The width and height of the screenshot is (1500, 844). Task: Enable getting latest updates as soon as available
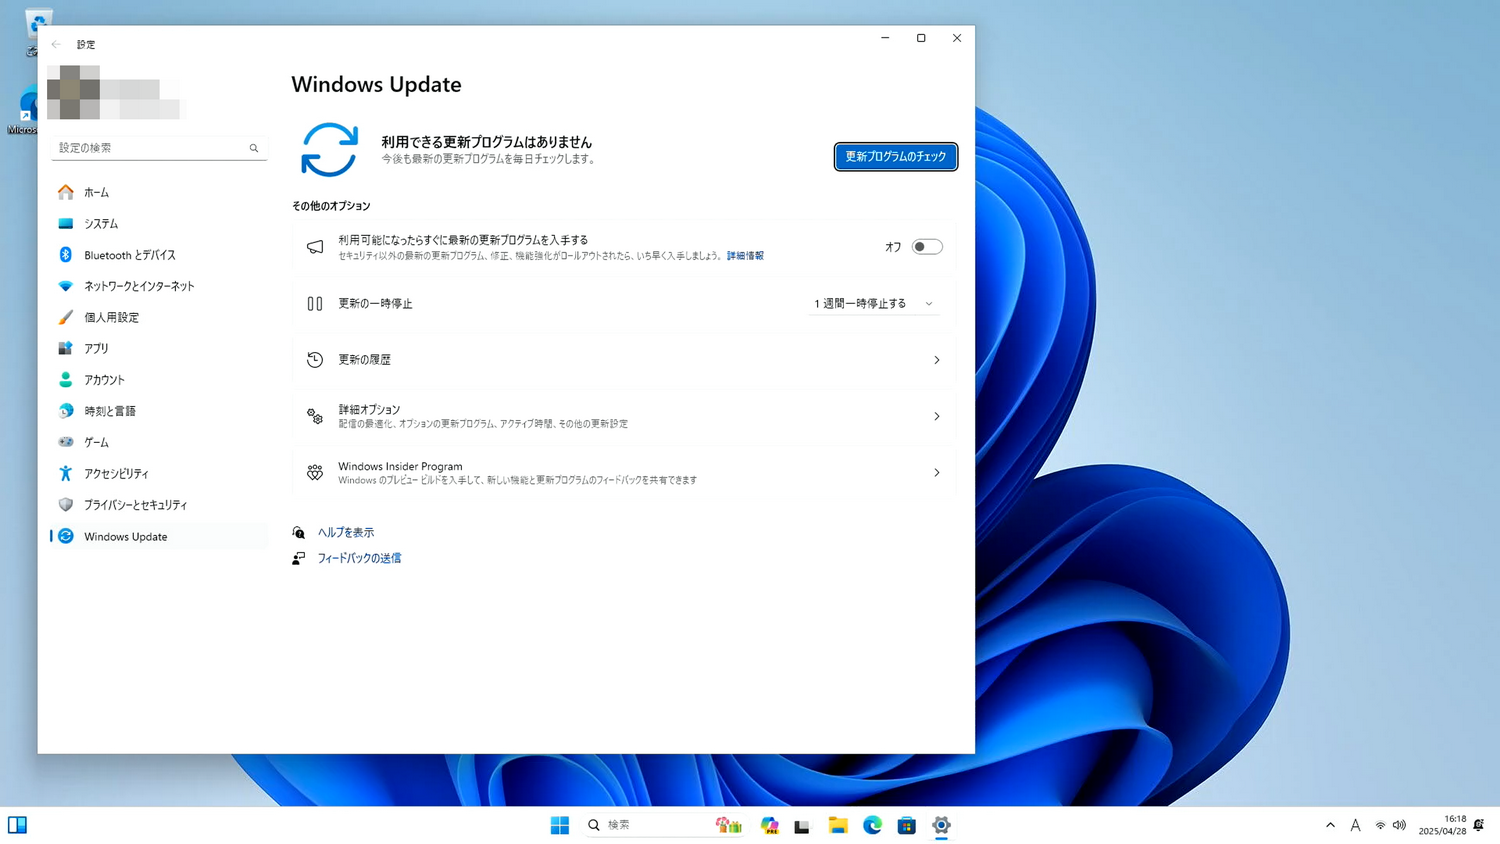[926, 246]
